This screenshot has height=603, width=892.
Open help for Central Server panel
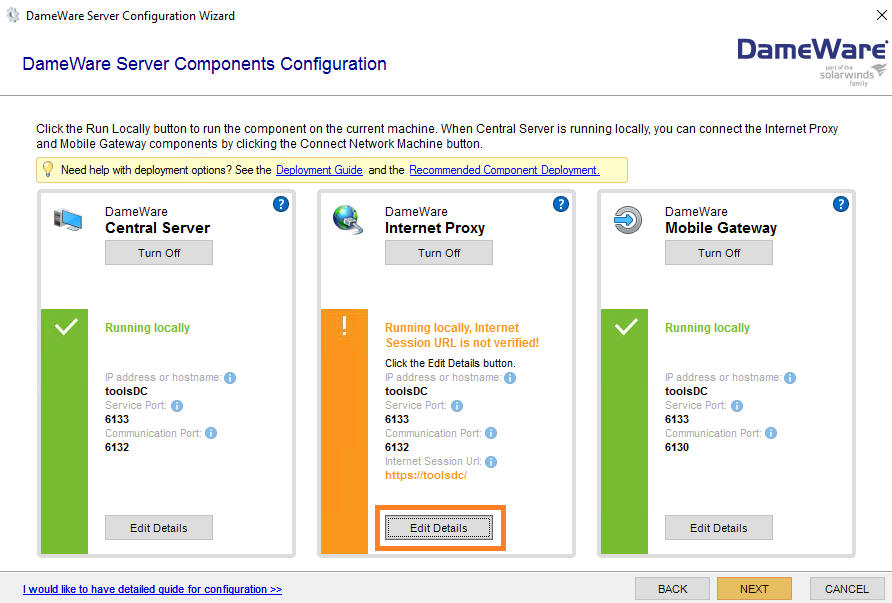(x=281, y=204)
